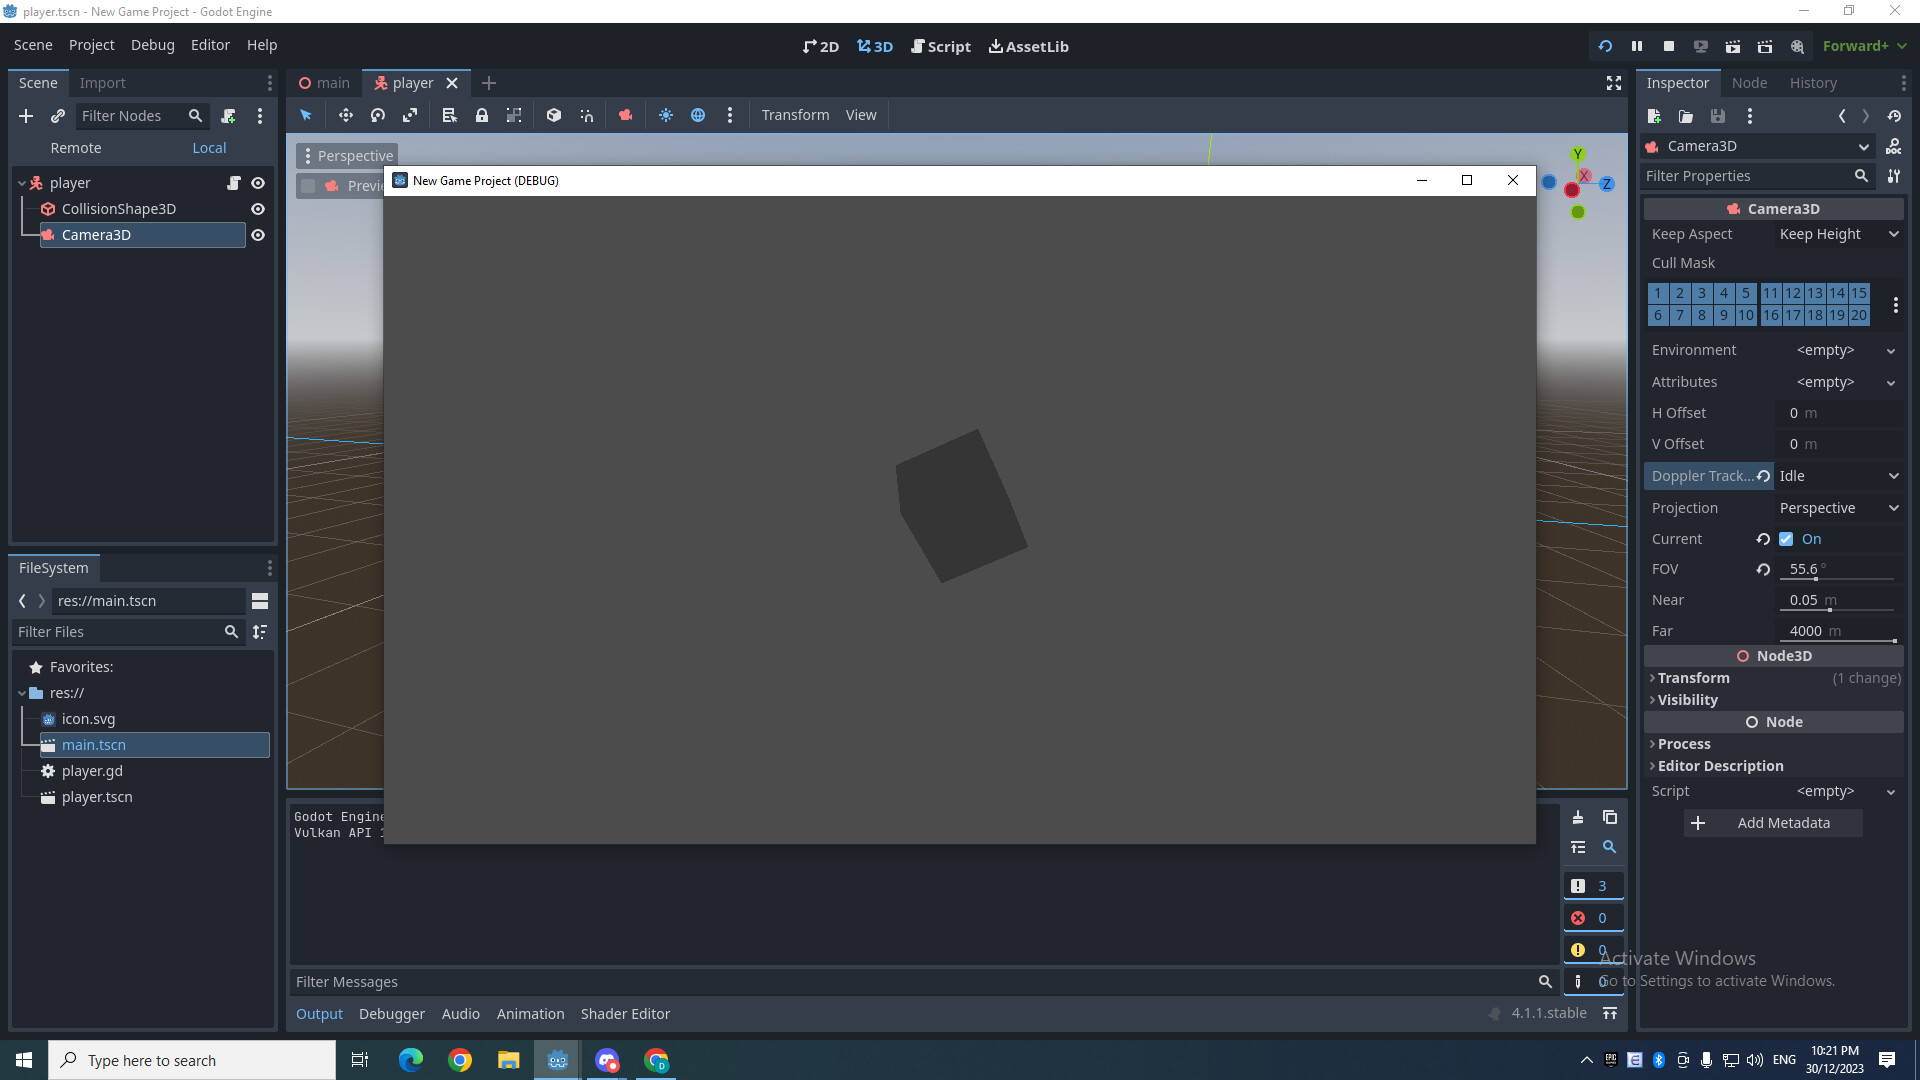Image resolution: width=1920 pixels, height=1080 pixels.
Task: Select the Scale mode tool
Action: point(410,115)
